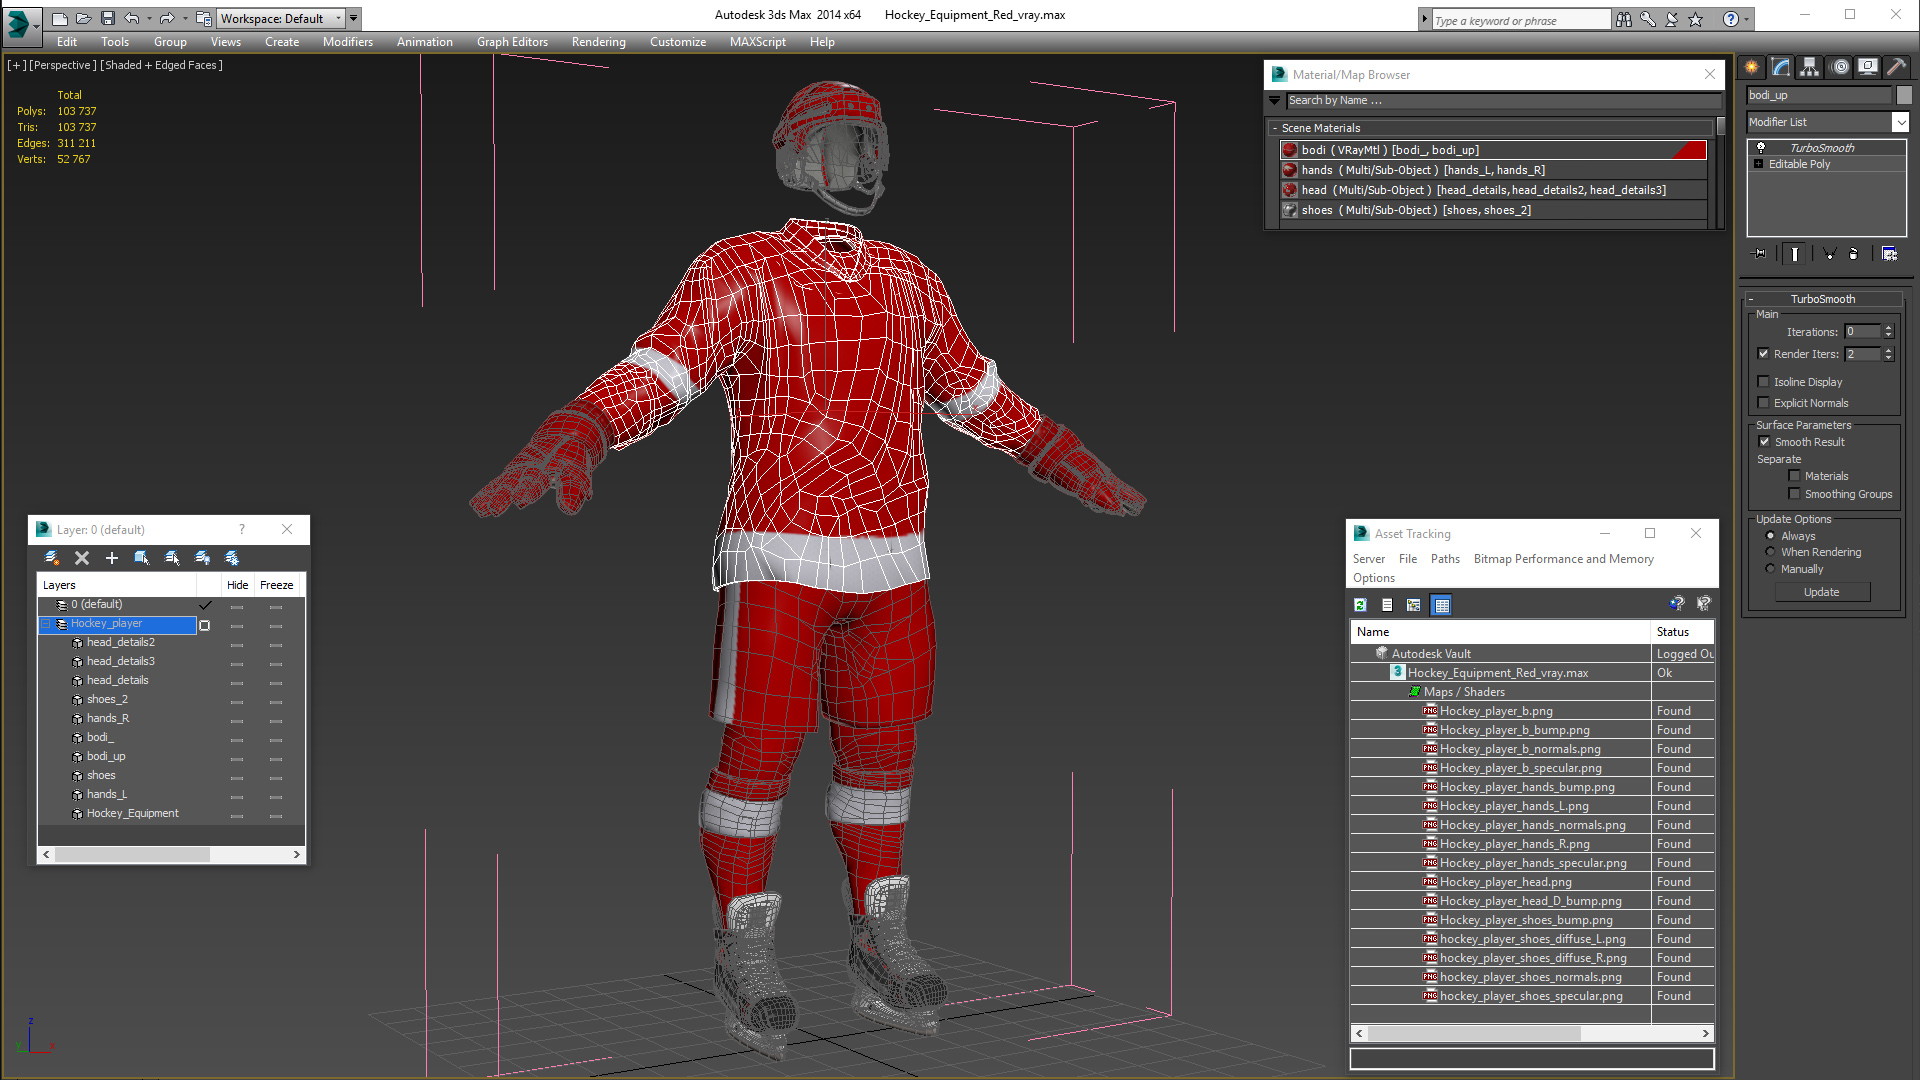Select the bodi VRayMtl material swatch
The width and height of the screenshot is (1920, 1080).
(x=1290, y=150)
